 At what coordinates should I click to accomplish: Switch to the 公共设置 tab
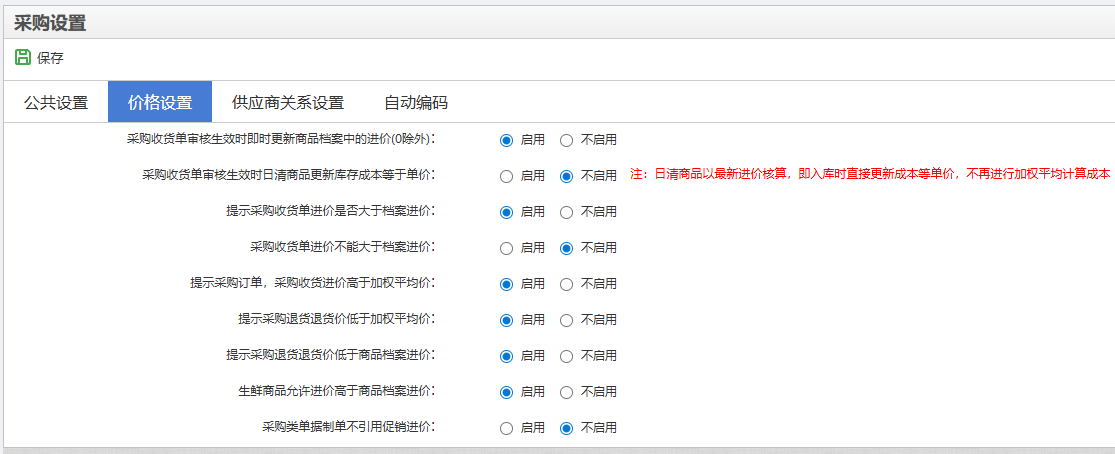click(x=56, y=102)
